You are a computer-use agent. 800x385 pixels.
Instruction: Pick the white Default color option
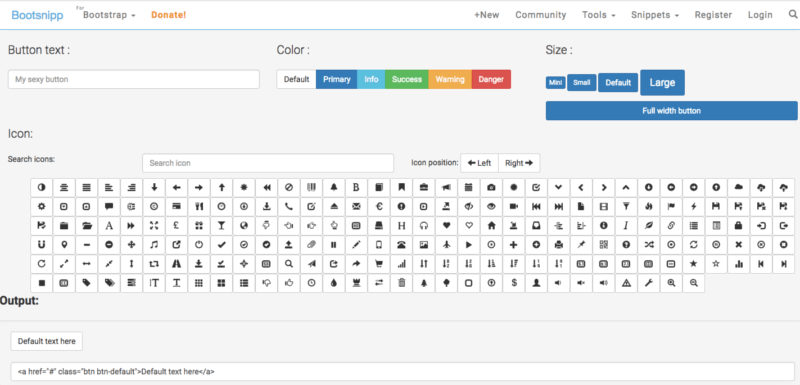(296, 80)
